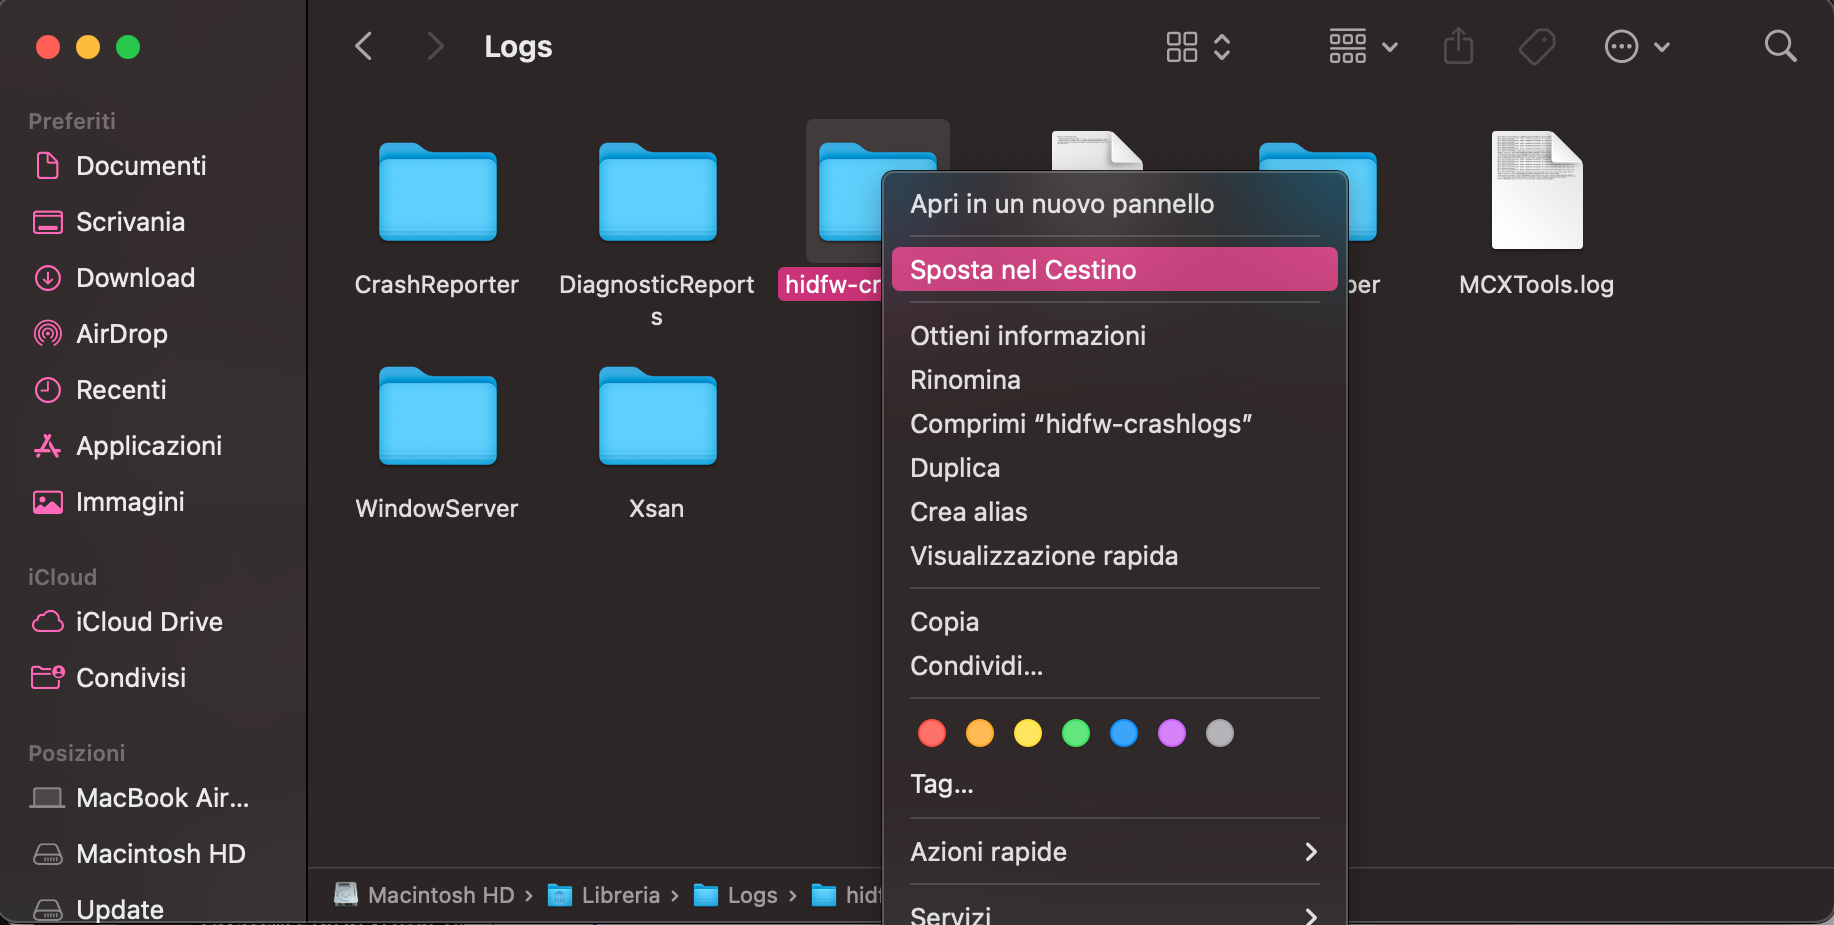Click Rinomina in the context menu

[x=965, y=380]
